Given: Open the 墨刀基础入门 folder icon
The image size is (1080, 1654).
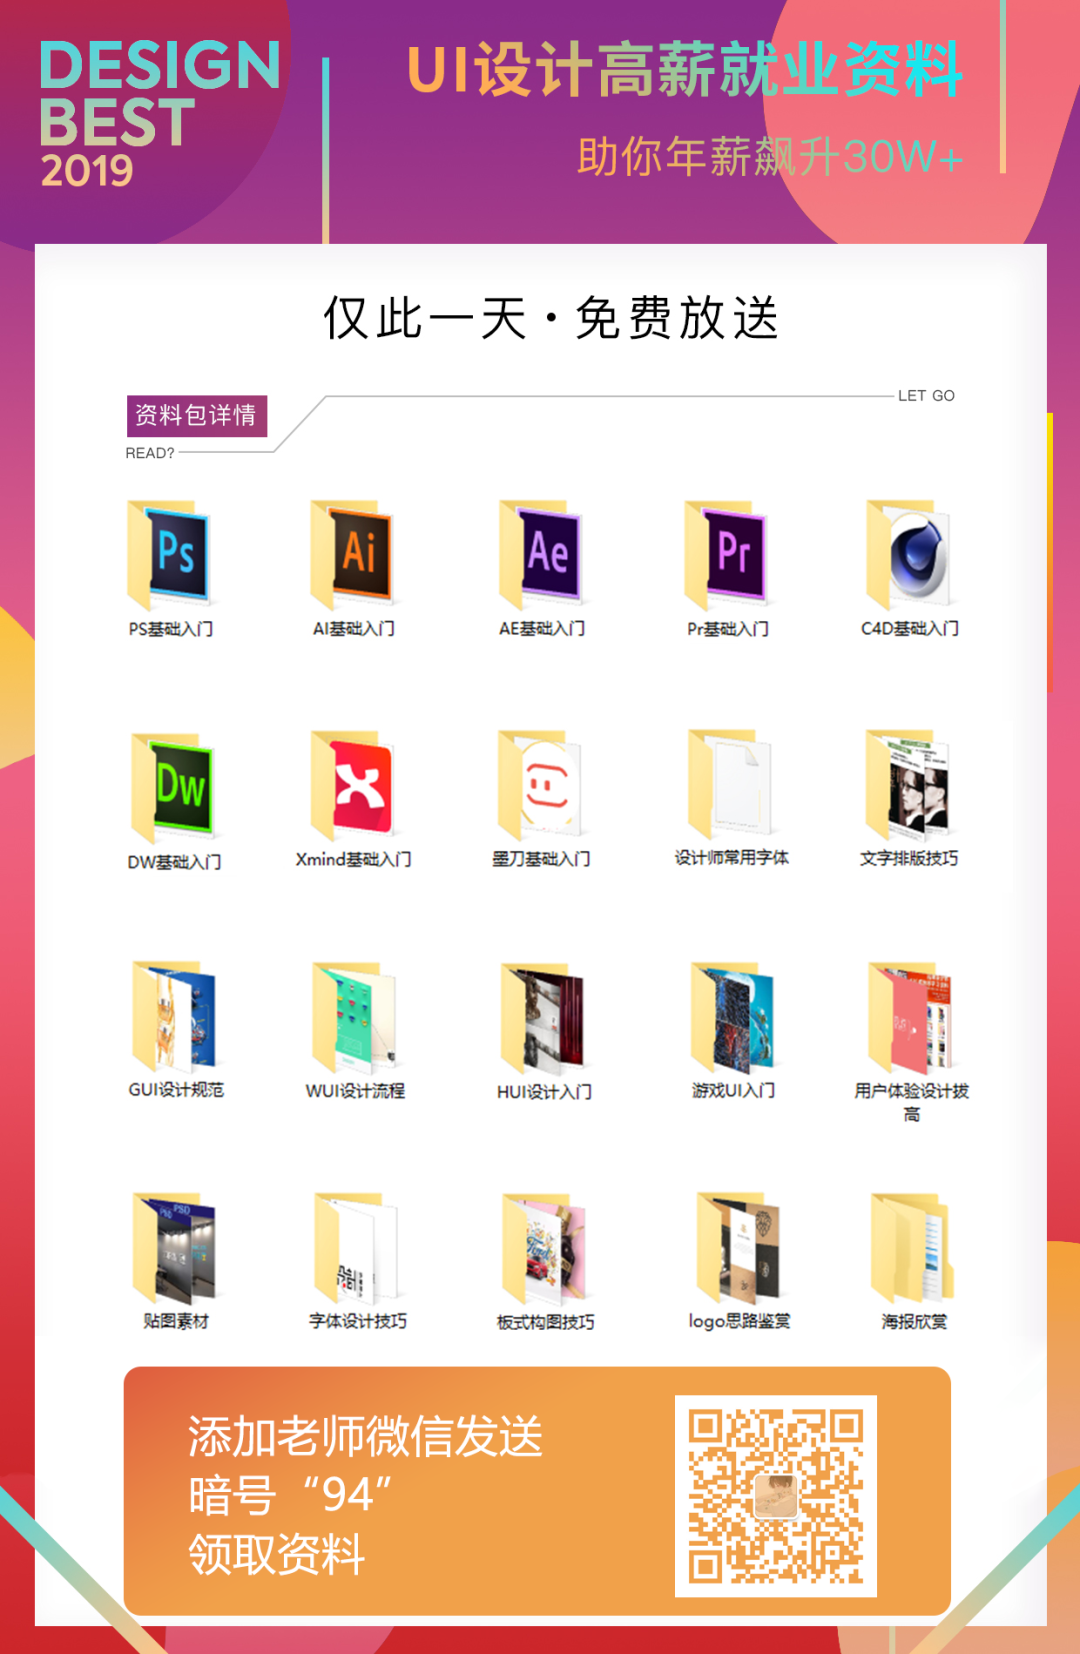Looking at the screenshot, I should [x=540, y=785].
